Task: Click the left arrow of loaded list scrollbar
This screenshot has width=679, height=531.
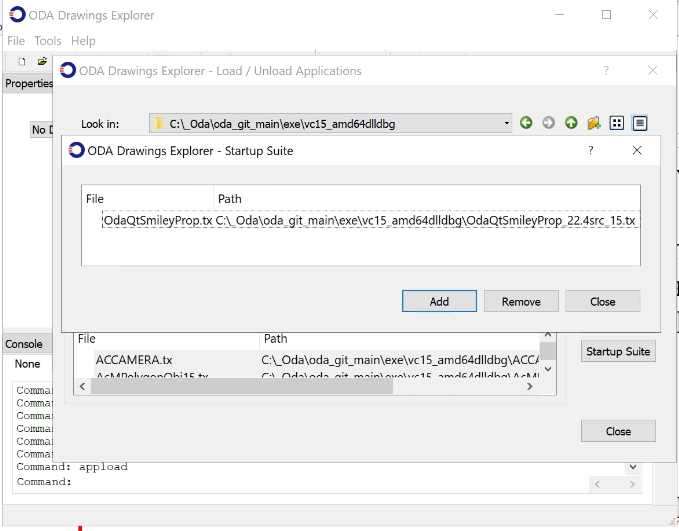Action: point(82,386)
